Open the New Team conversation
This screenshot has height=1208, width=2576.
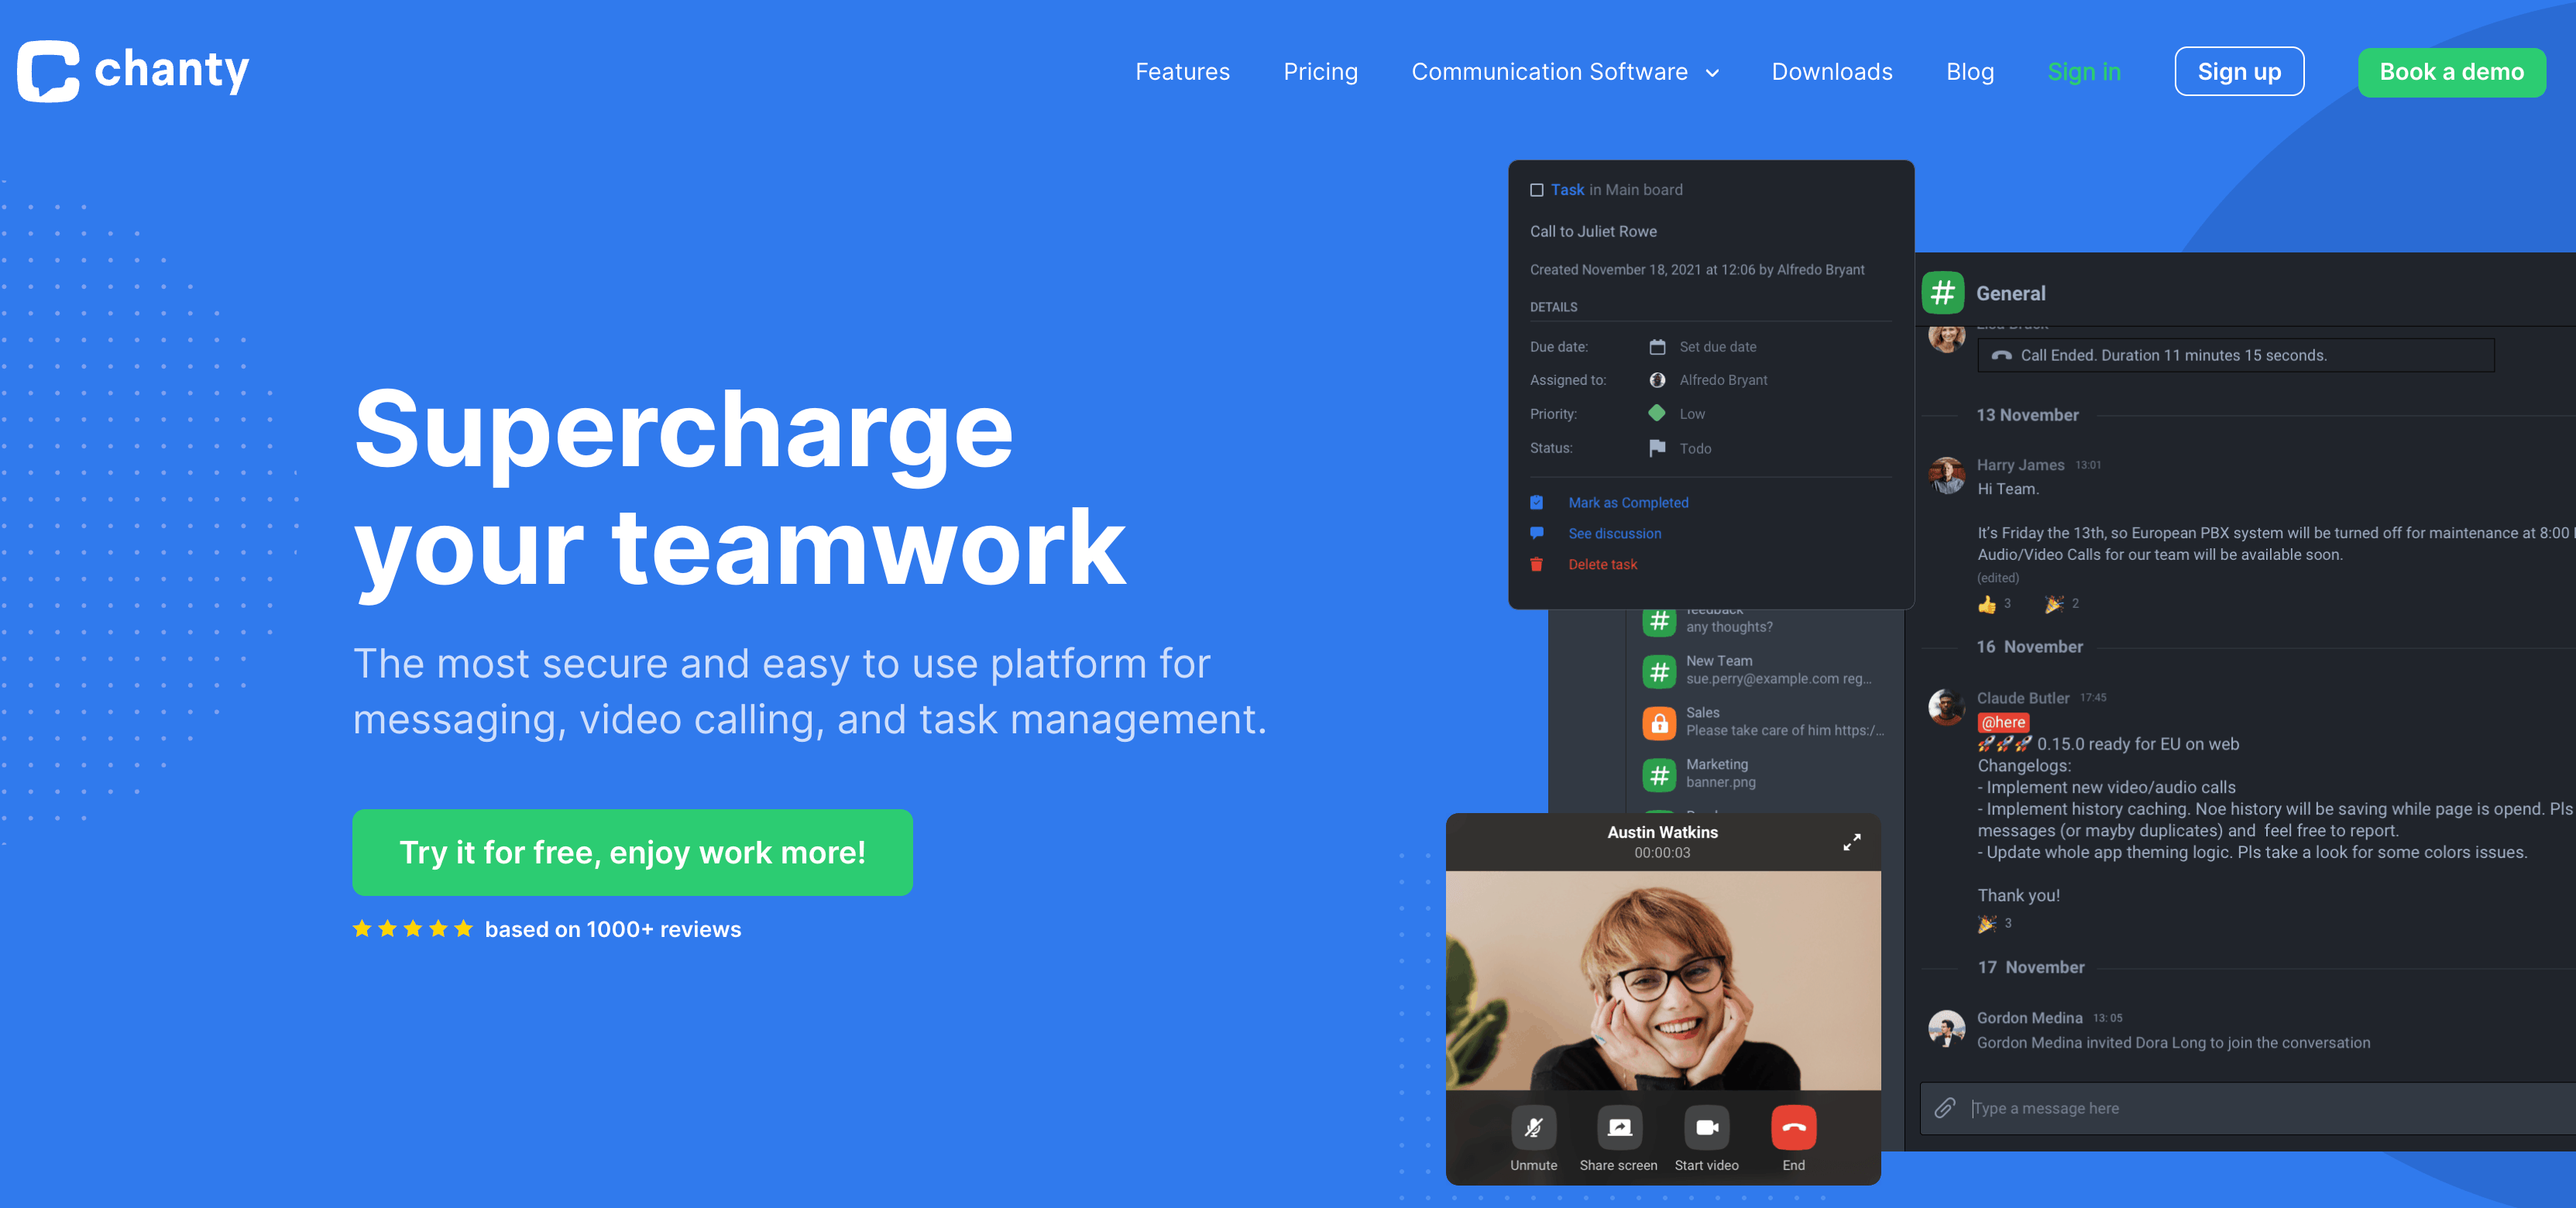[x=1765, y=670]
